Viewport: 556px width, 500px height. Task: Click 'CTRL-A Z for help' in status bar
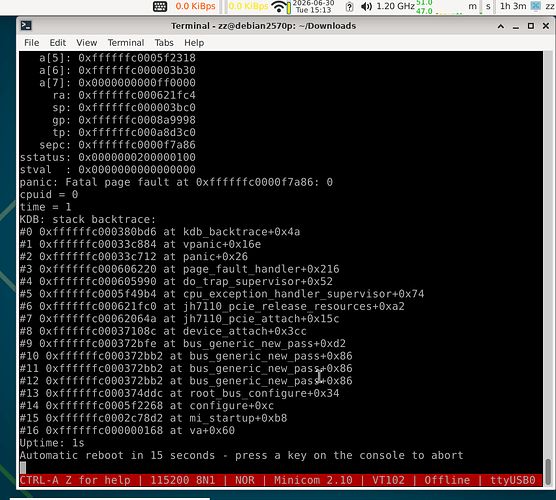click(x=75, y=480)
